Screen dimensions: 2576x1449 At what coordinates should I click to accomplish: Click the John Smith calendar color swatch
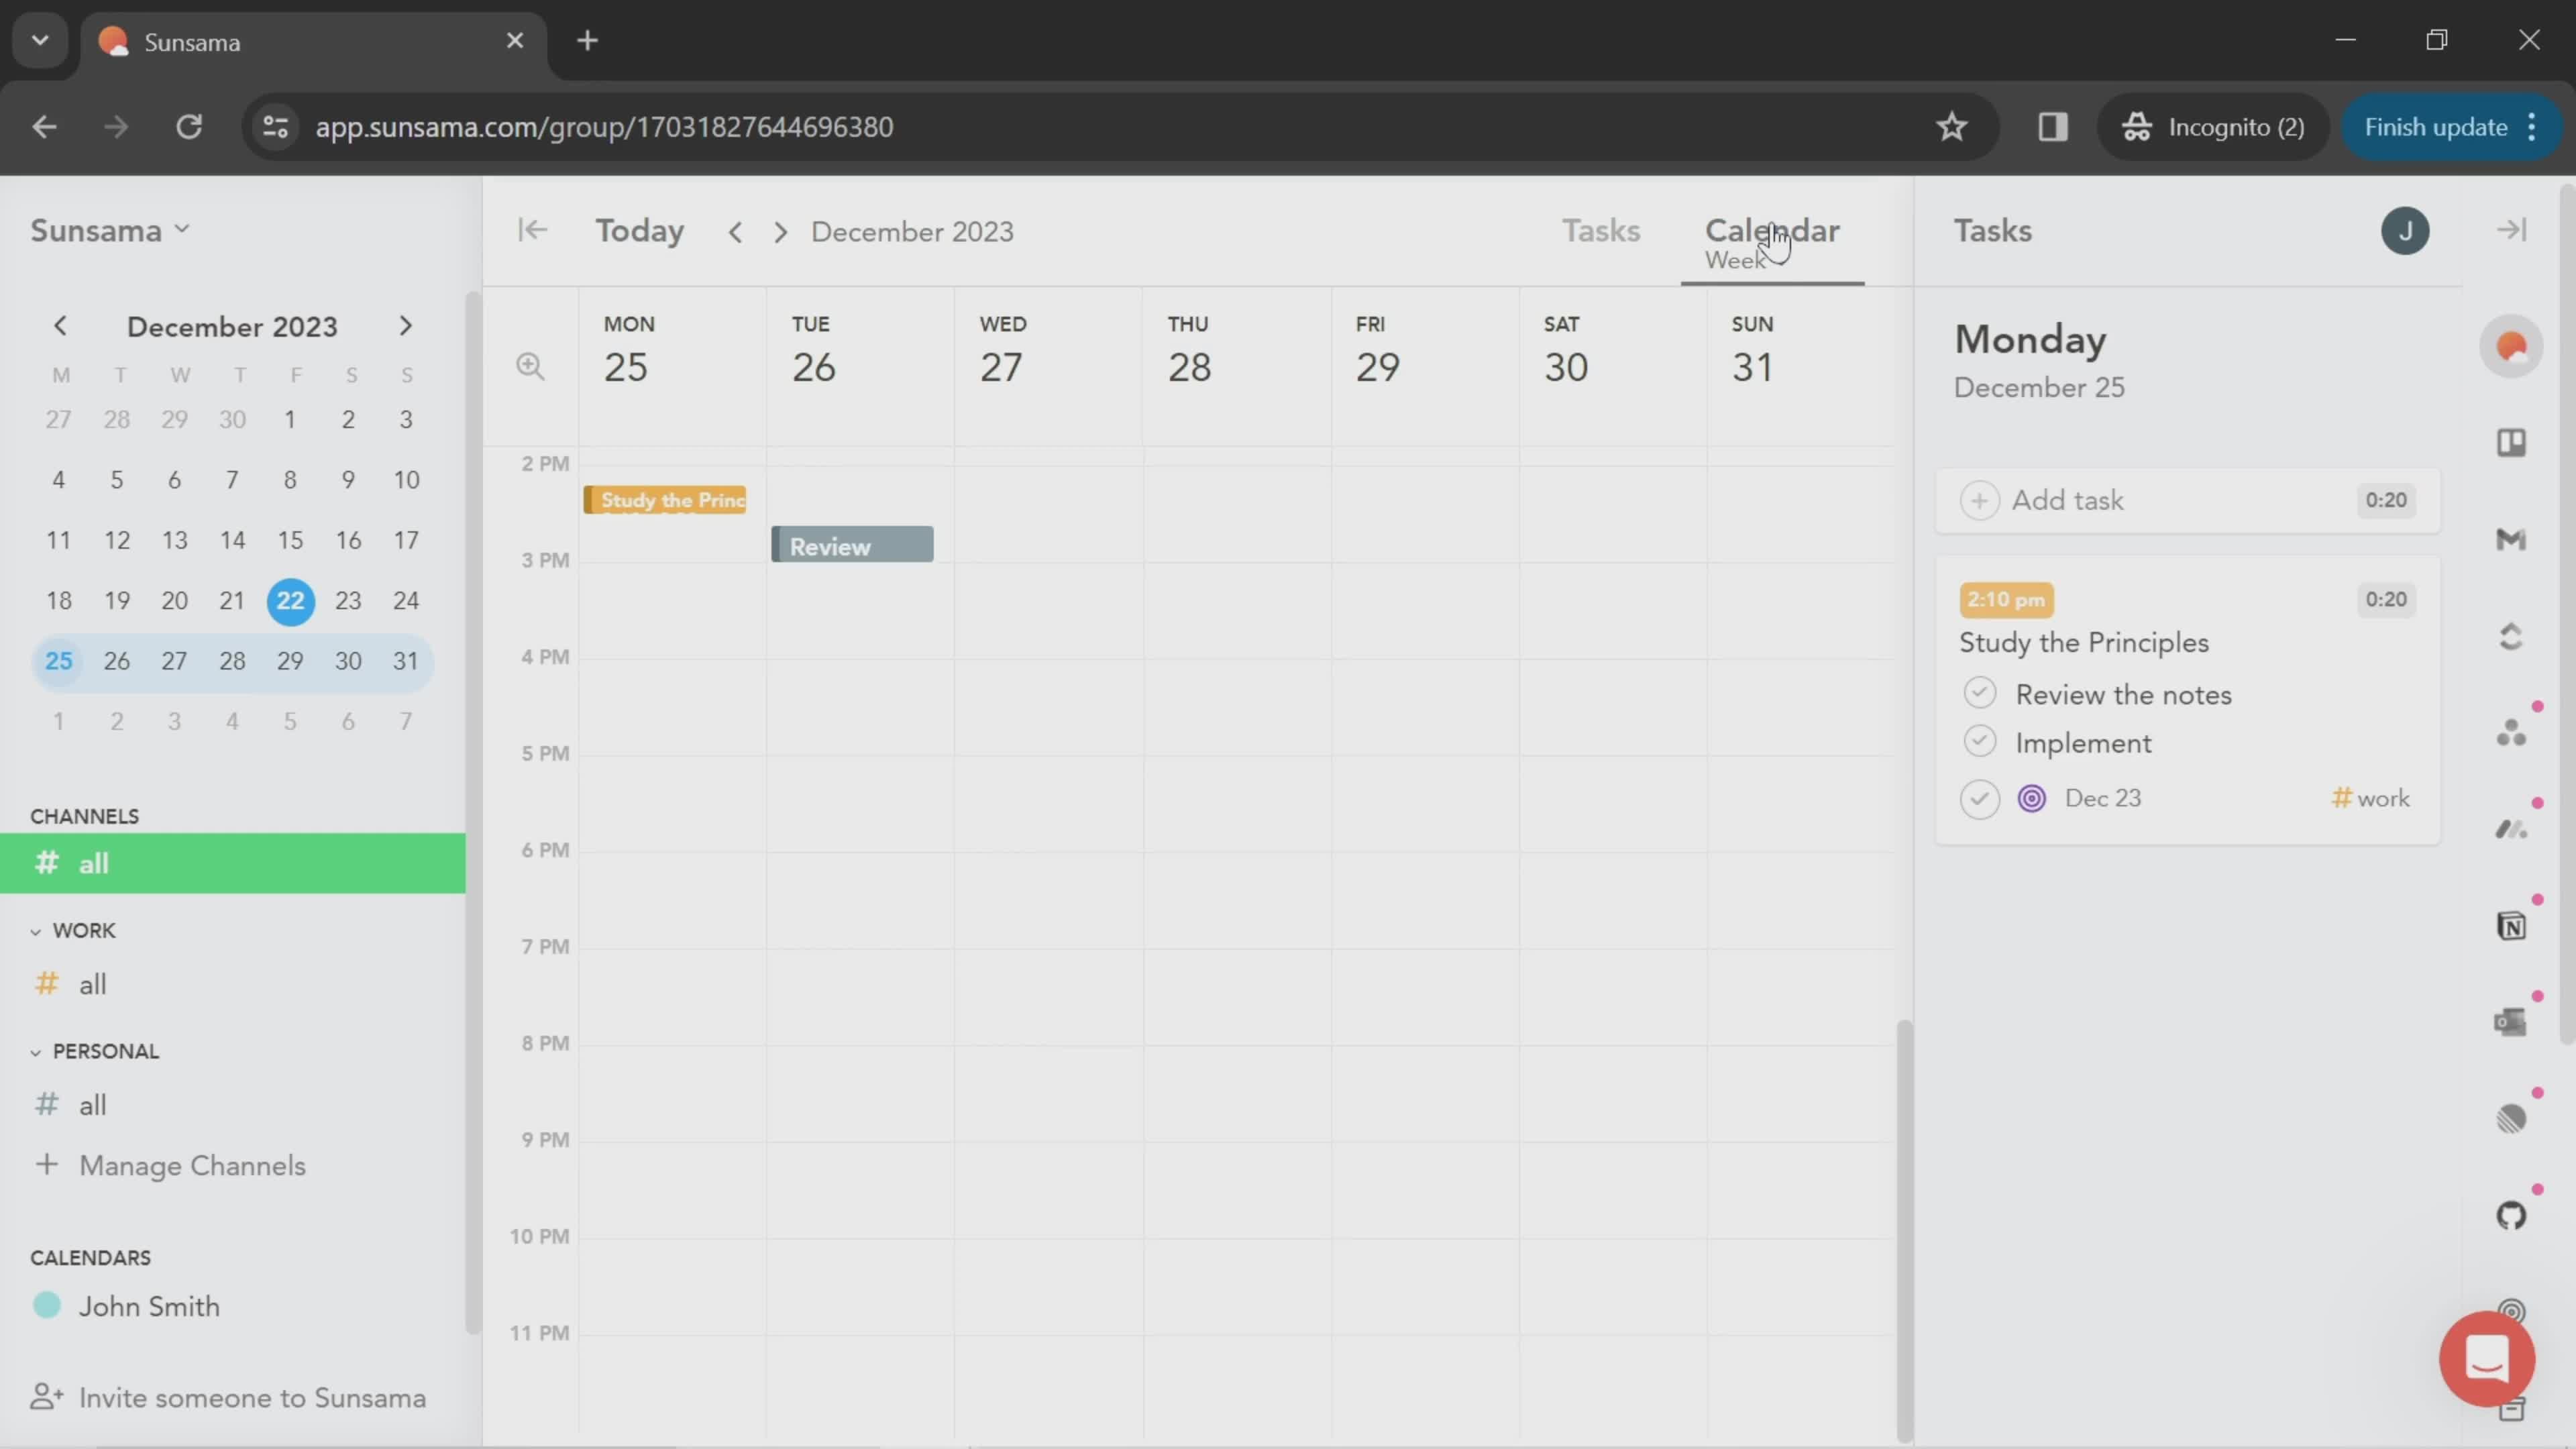tap(48, 1304)
